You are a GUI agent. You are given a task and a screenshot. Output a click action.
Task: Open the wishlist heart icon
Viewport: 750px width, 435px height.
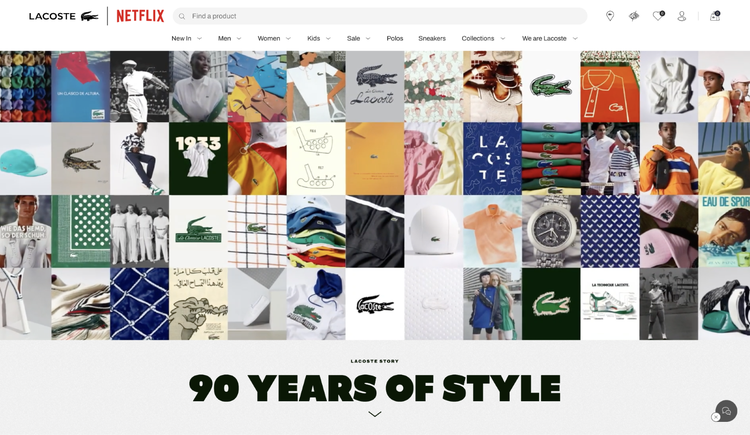pyautogui.click(x=658, y=16)
